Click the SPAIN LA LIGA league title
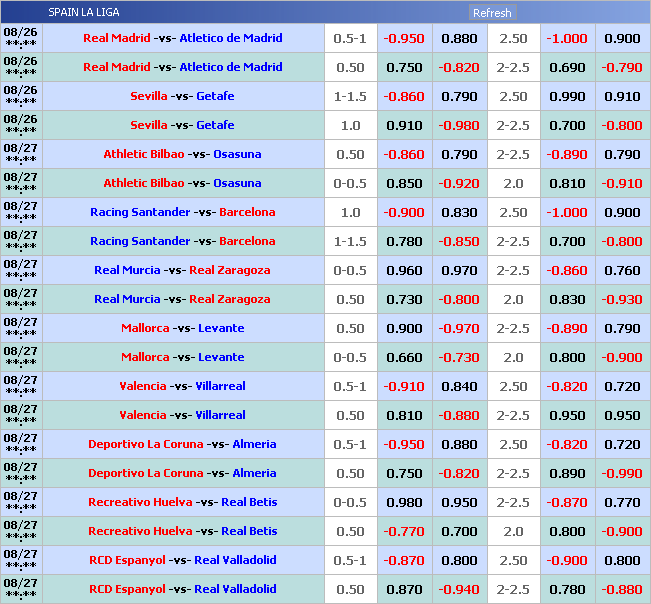The height and width of the screenshot is (604, 651). tap(86, 13)
